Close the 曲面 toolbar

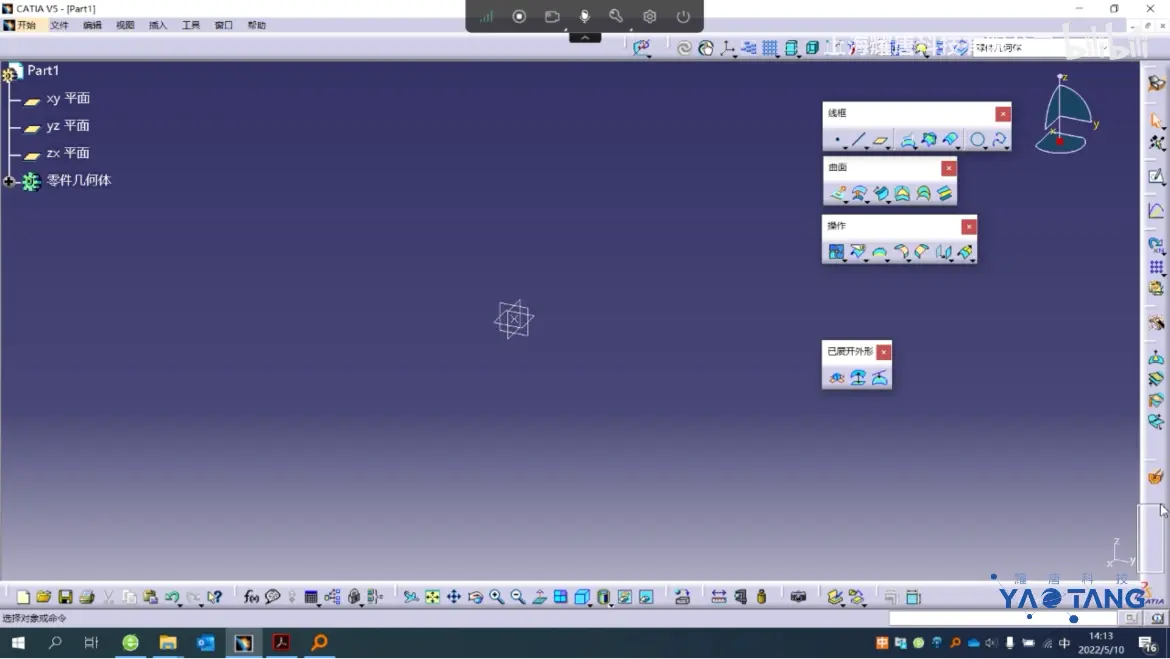click(948, 168)
